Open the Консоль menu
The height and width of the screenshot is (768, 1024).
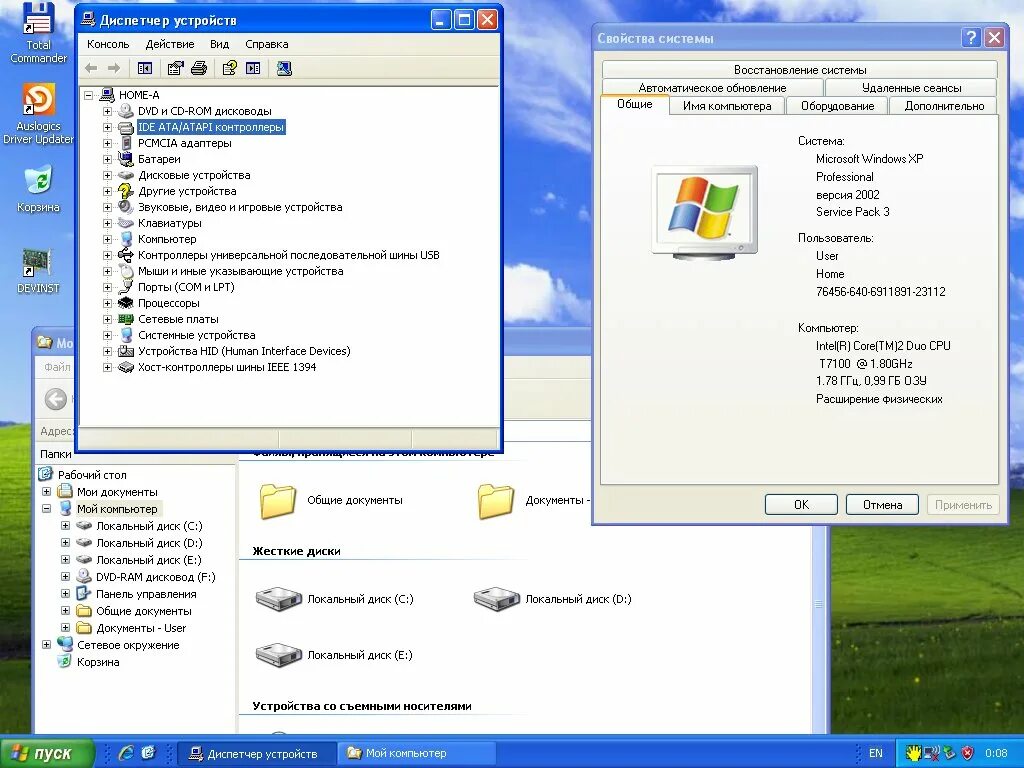point(108,44)
